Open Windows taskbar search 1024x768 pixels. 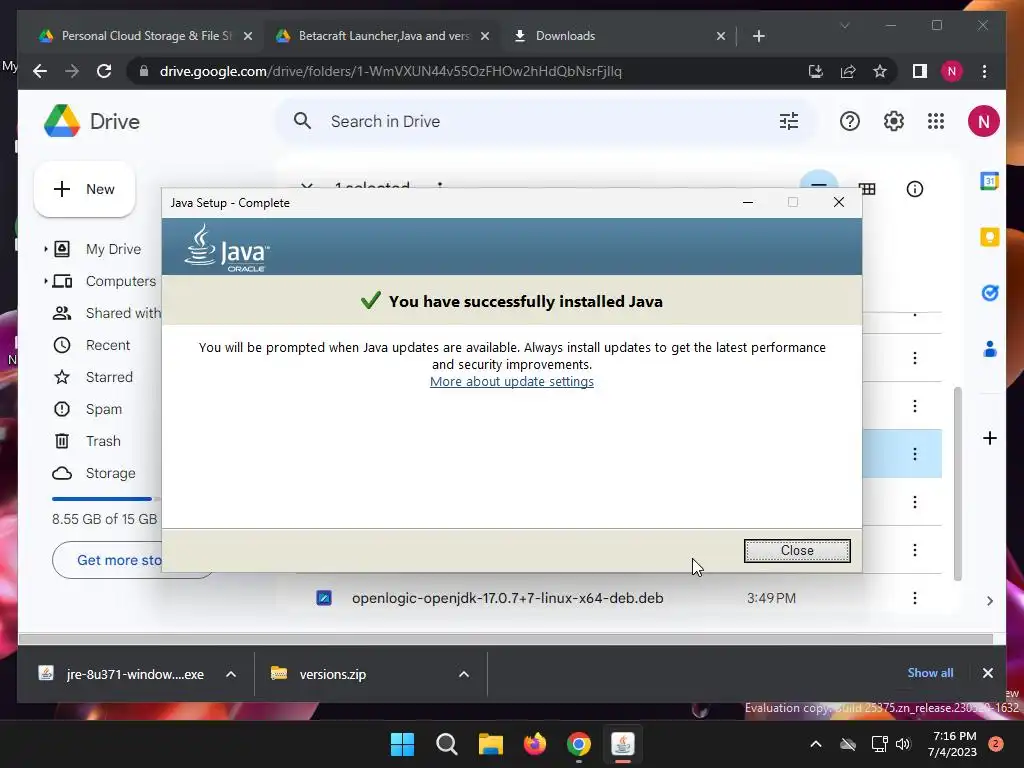pos(447,744)
